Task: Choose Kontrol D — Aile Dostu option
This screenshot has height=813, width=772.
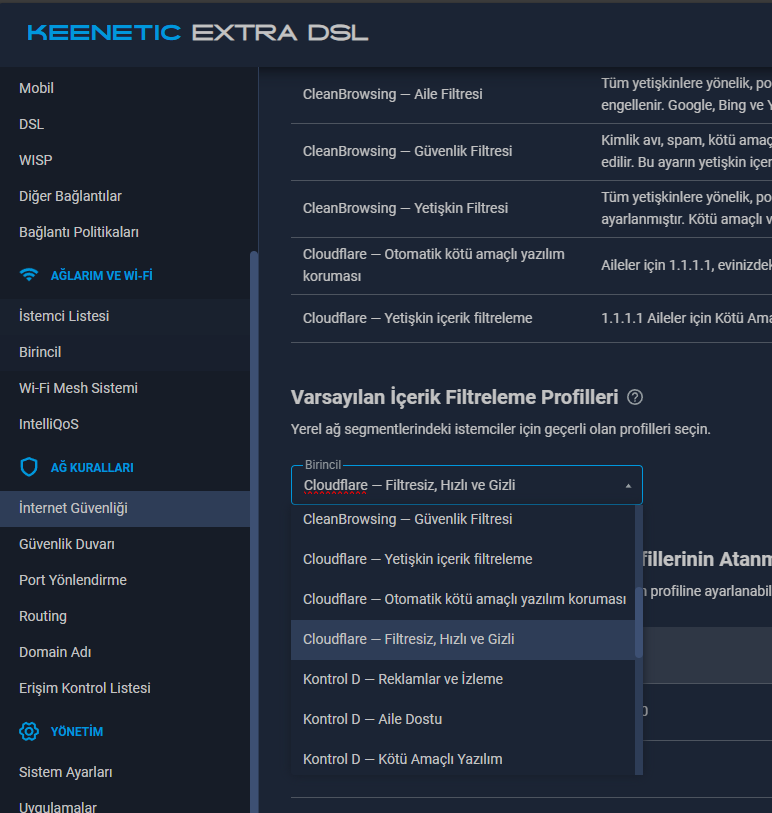Action: [x=462, y=719]
